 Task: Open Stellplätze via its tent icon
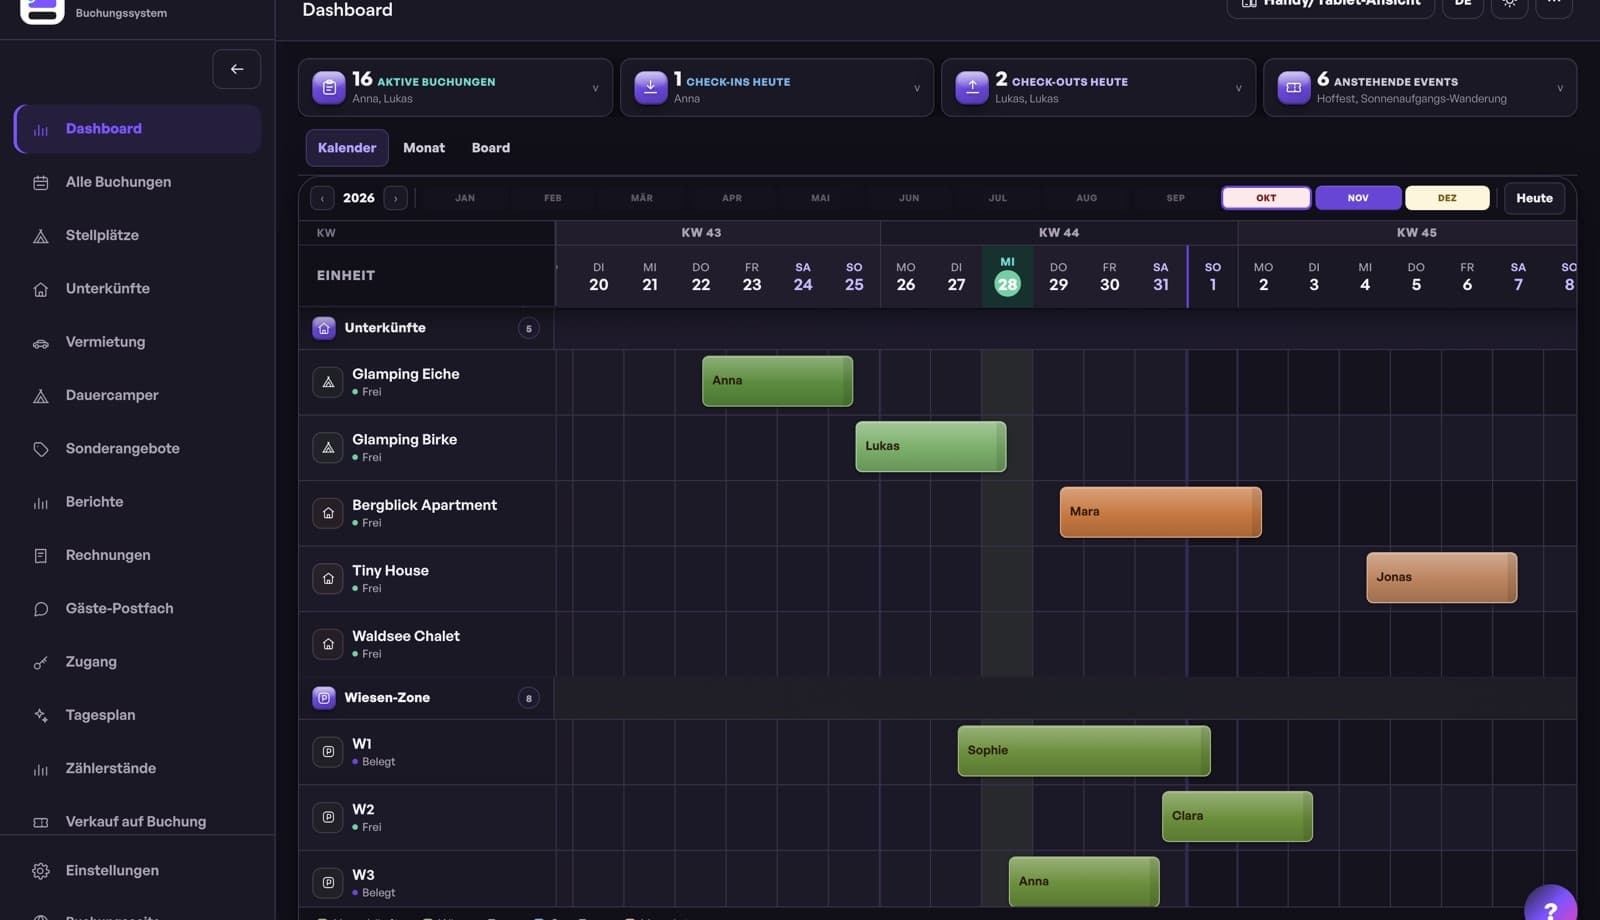41,236
